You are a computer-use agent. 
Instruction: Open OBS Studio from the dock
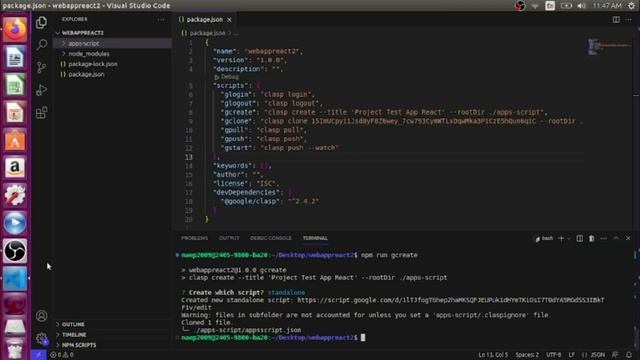(x=15, y=251)
